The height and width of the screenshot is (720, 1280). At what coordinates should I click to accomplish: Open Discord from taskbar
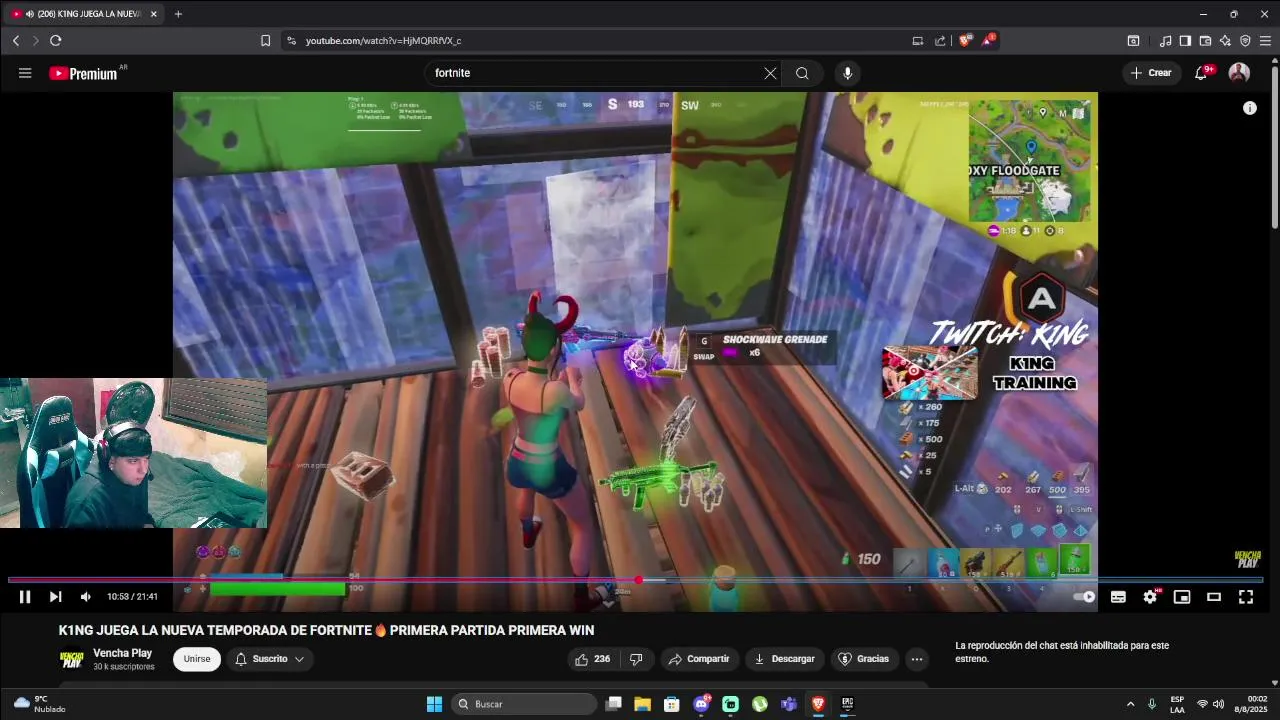coord(701,704)
